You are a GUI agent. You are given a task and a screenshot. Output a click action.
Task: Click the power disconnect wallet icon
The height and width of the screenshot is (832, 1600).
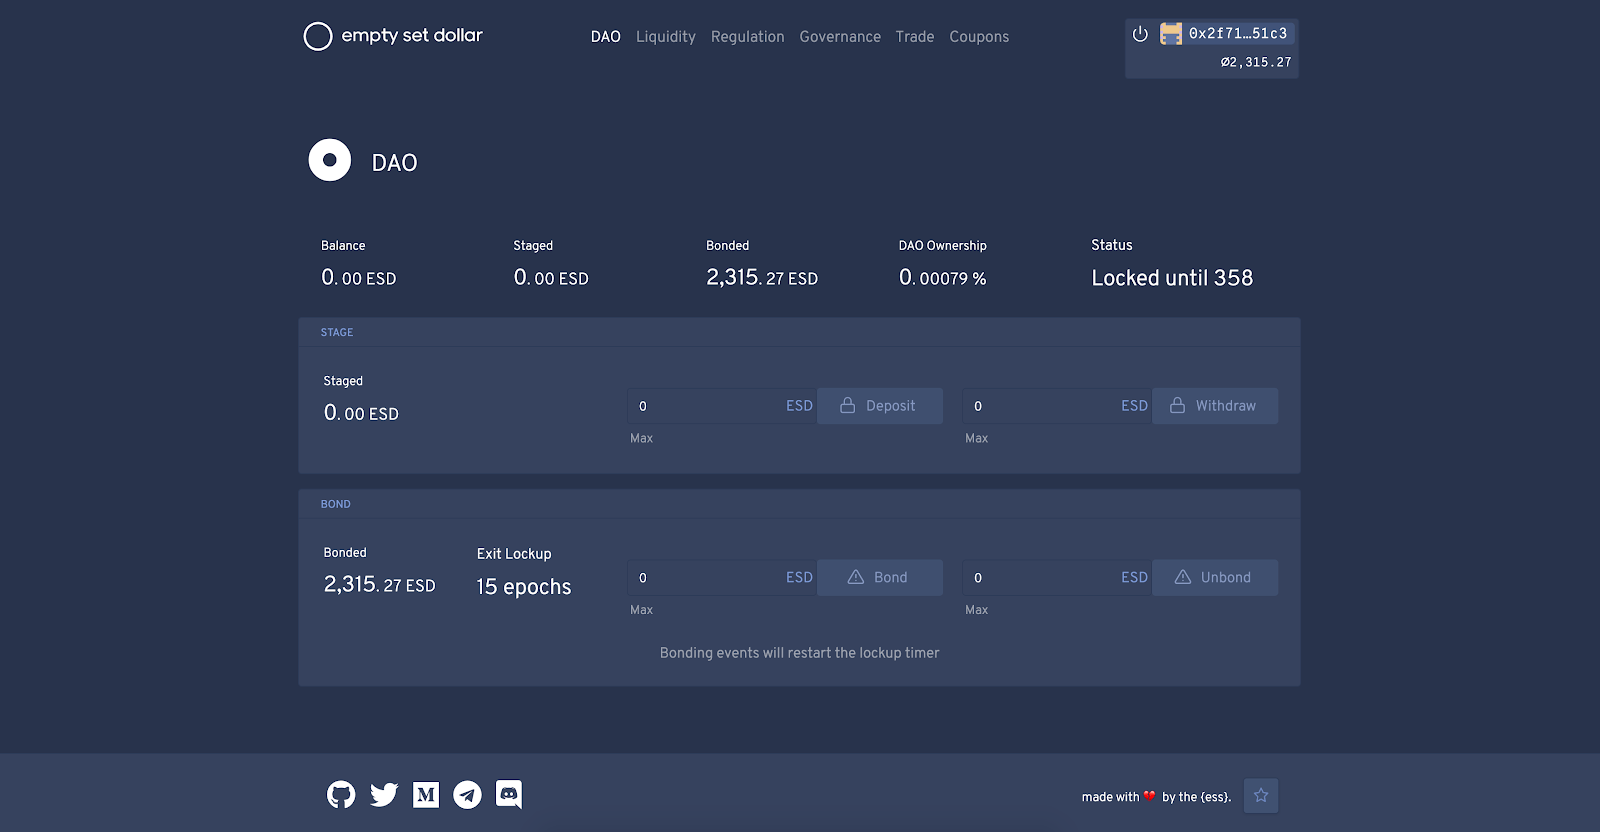pyautogui.click(x=1140, y=34)
